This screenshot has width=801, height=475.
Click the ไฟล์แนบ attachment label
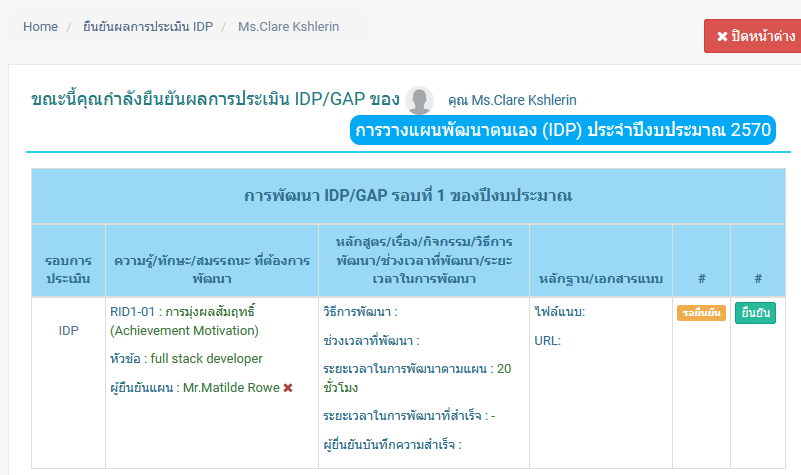559,312
